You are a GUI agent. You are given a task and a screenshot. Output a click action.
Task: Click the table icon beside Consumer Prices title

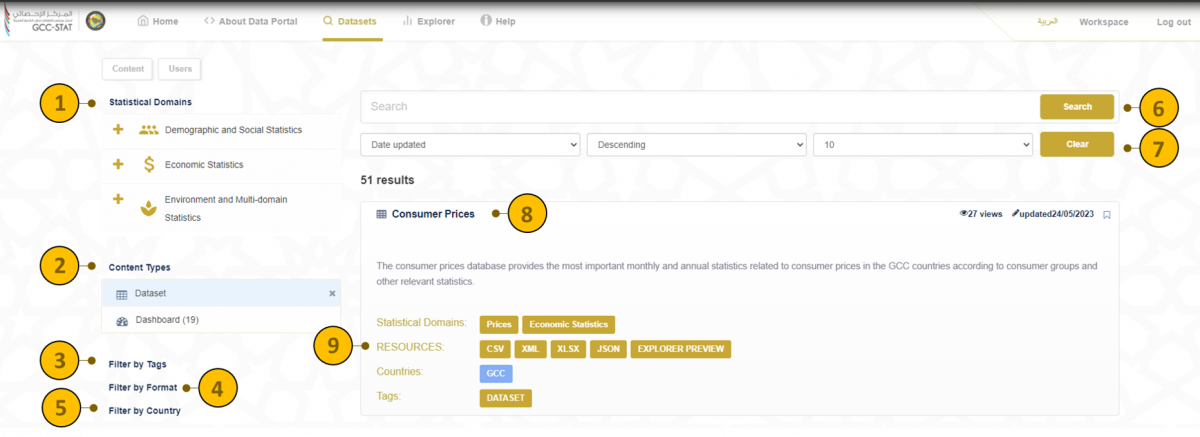point(381,214)
